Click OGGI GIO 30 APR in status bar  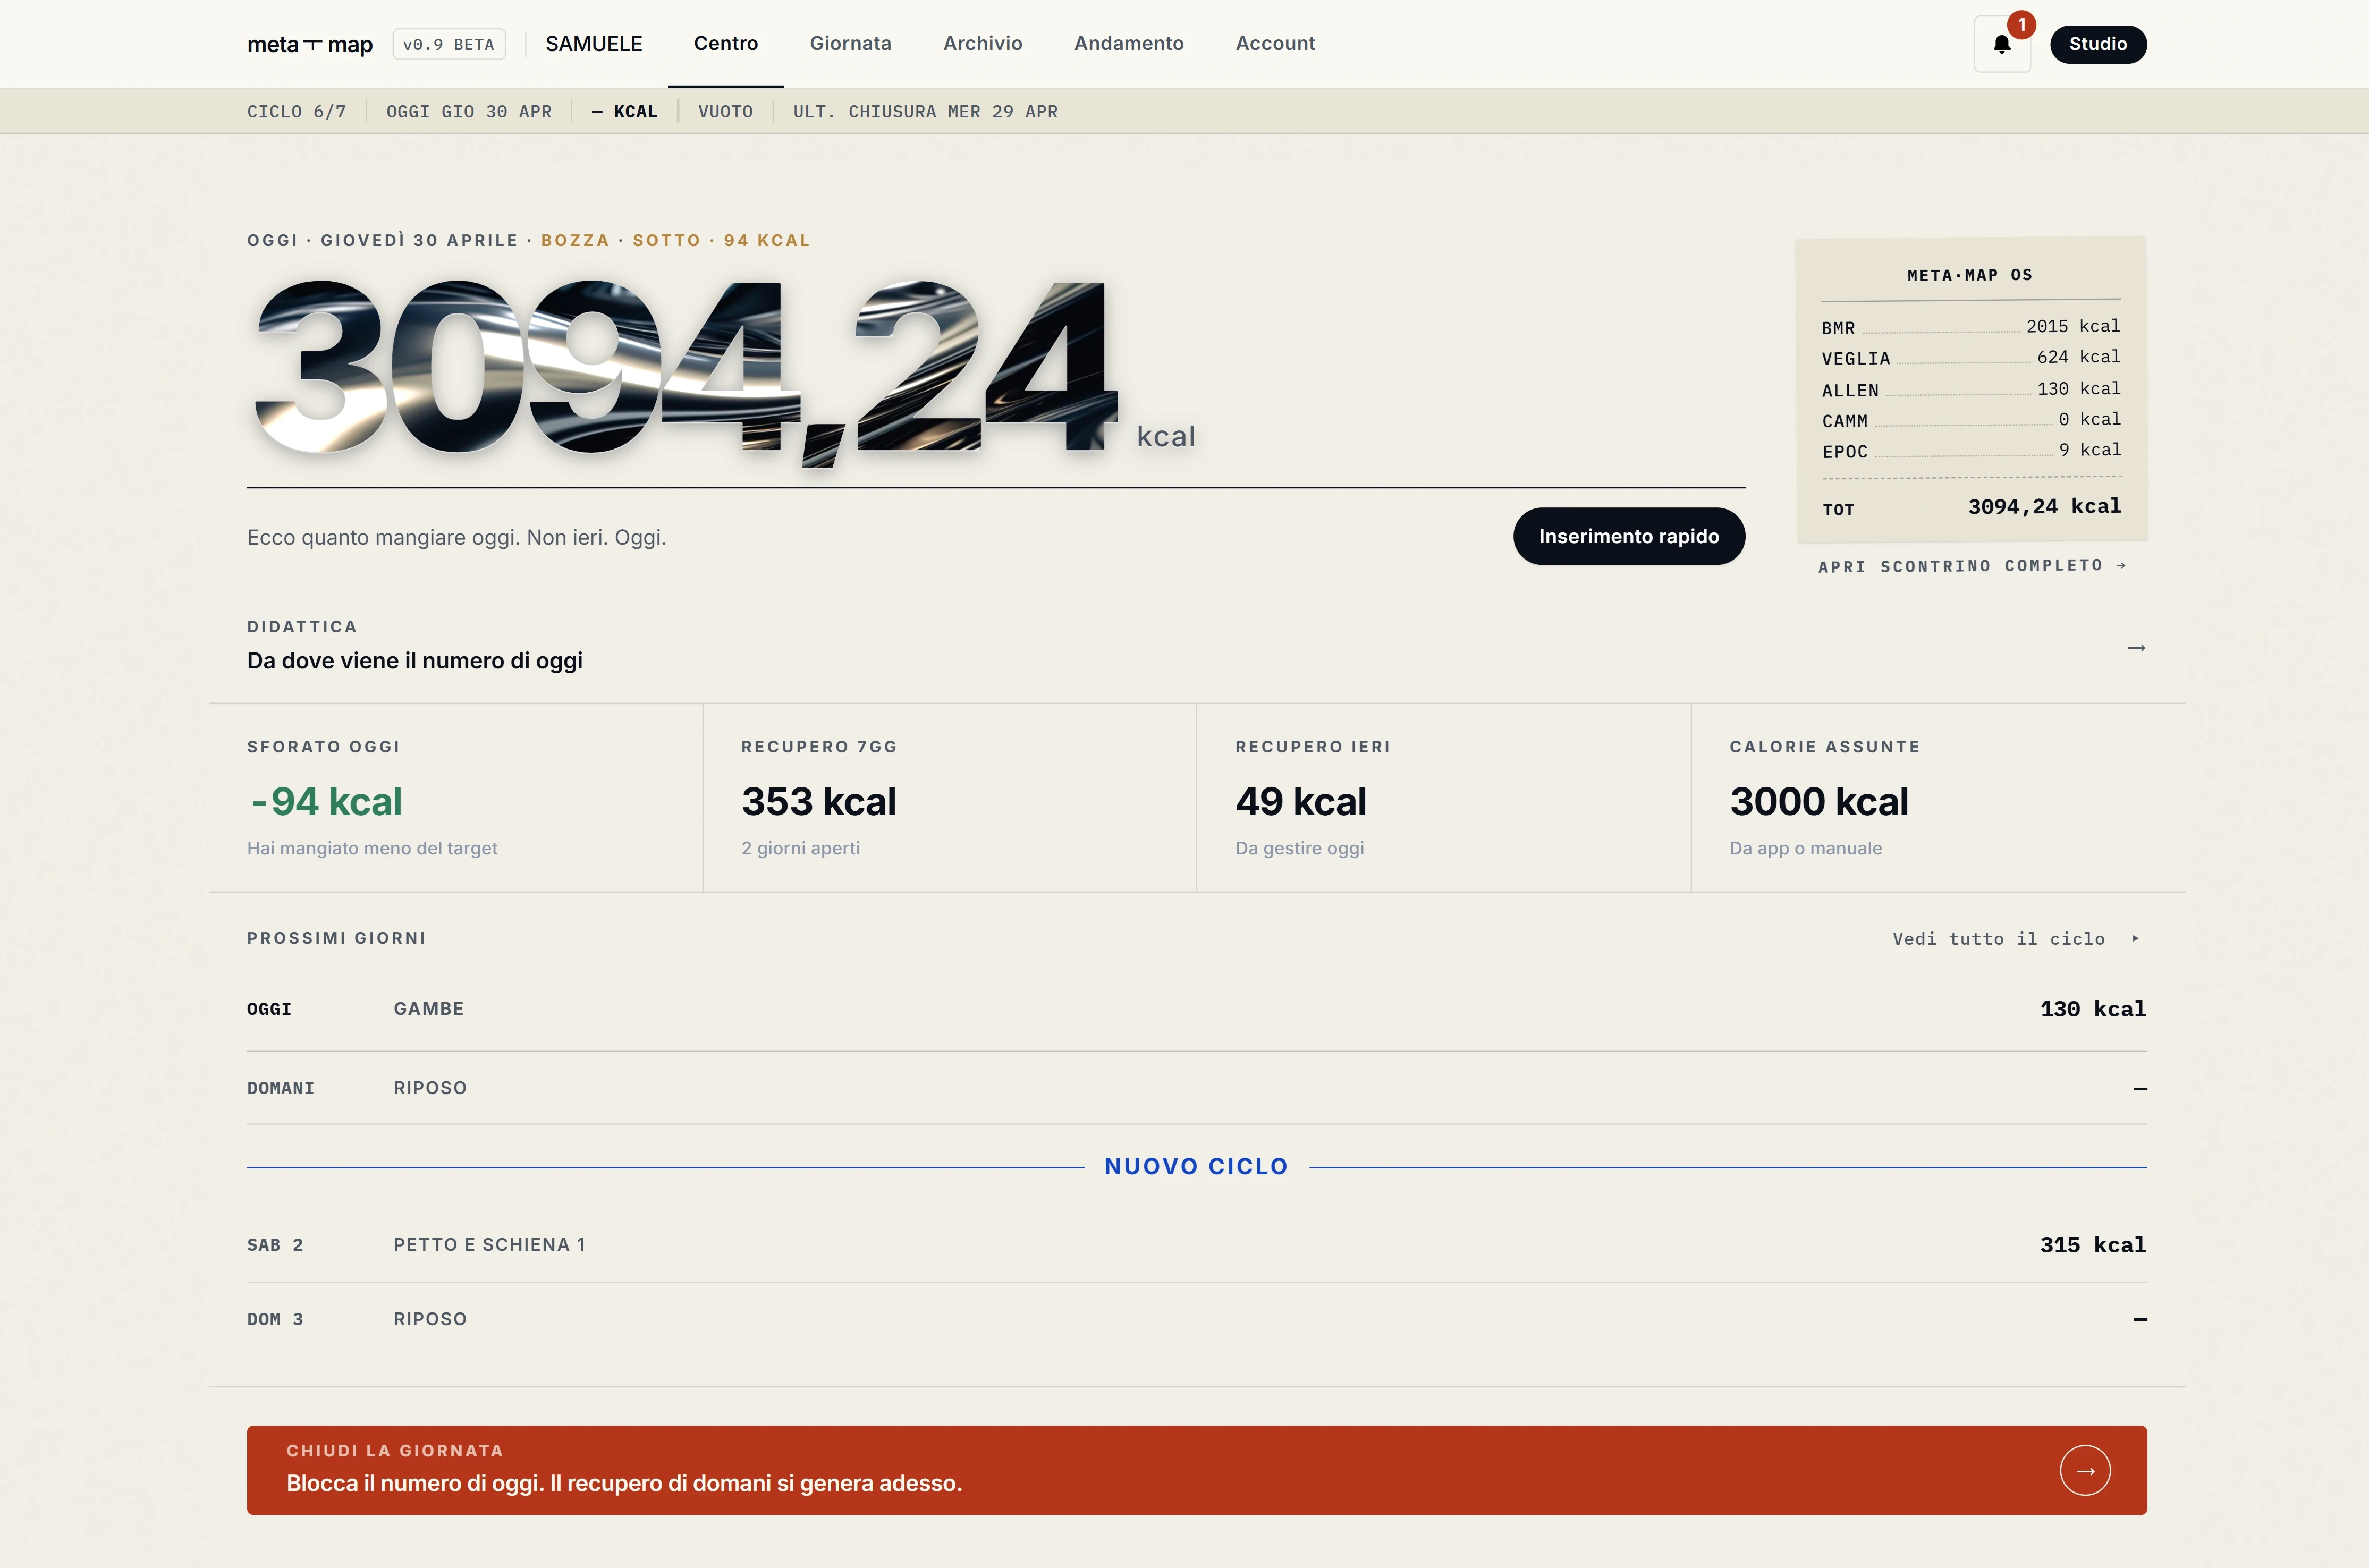pyautogui.click(x=469, y=111)
